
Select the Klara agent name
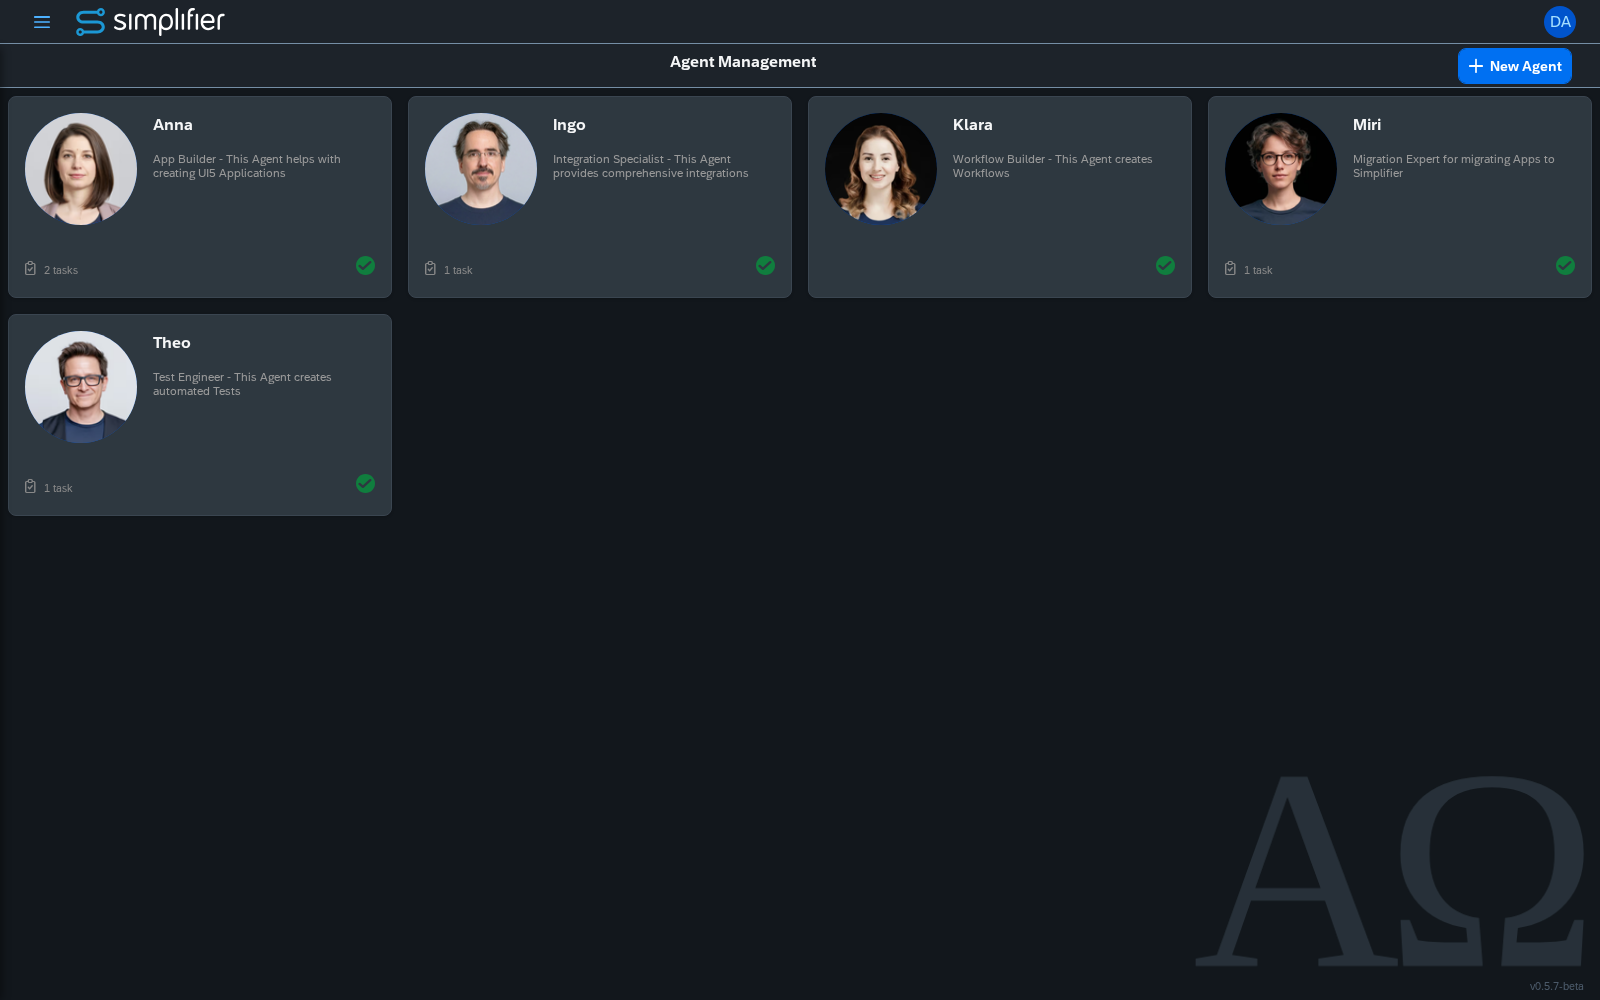point(973,125)
